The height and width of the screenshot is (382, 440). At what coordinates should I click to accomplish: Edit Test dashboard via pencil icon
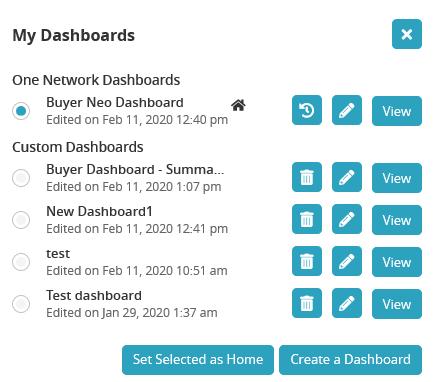point(347,303)
